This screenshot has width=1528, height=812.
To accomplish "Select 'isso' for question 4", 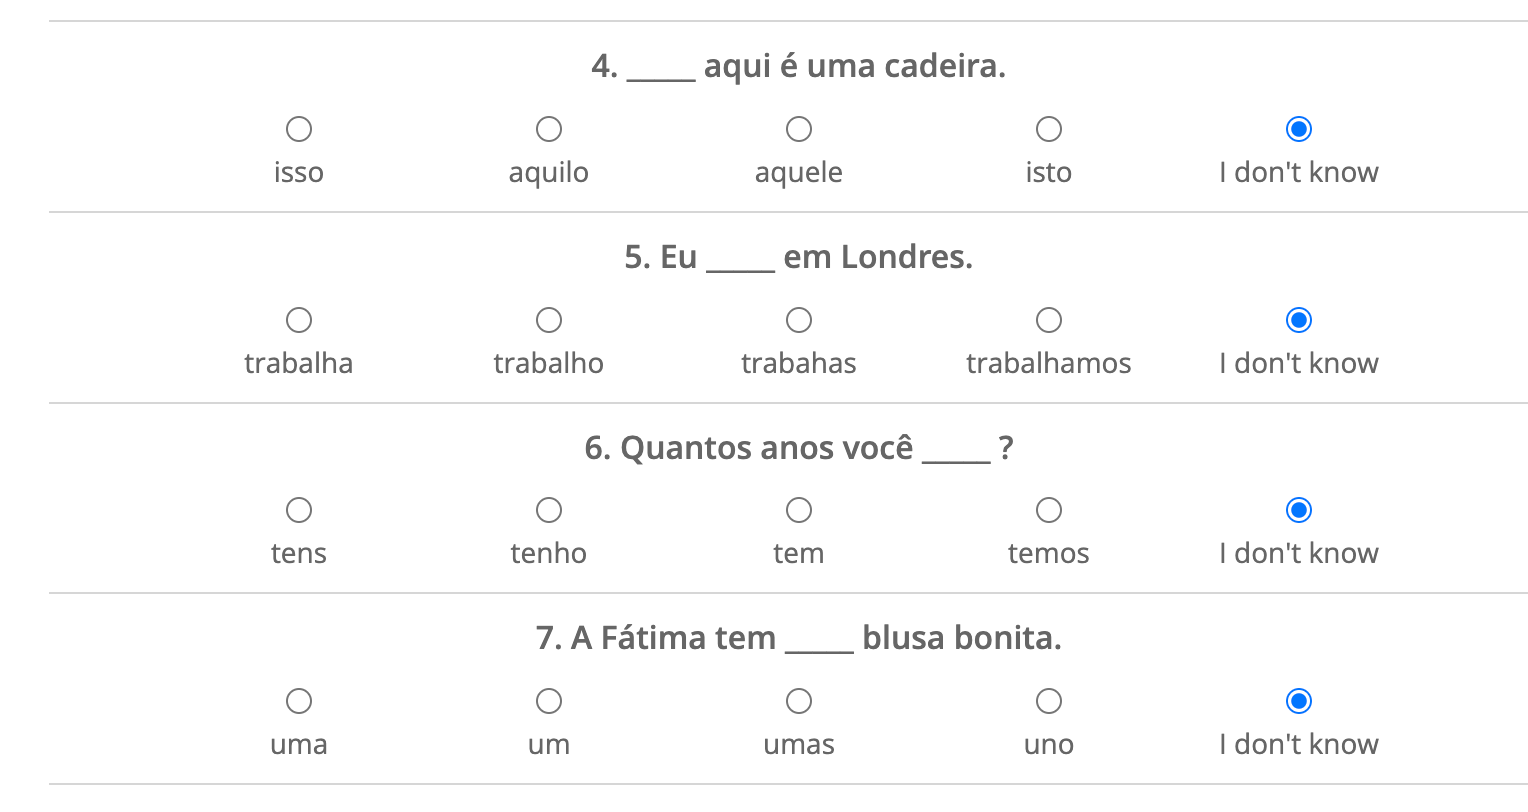I will pyautogui.click(x=299, y=129).
